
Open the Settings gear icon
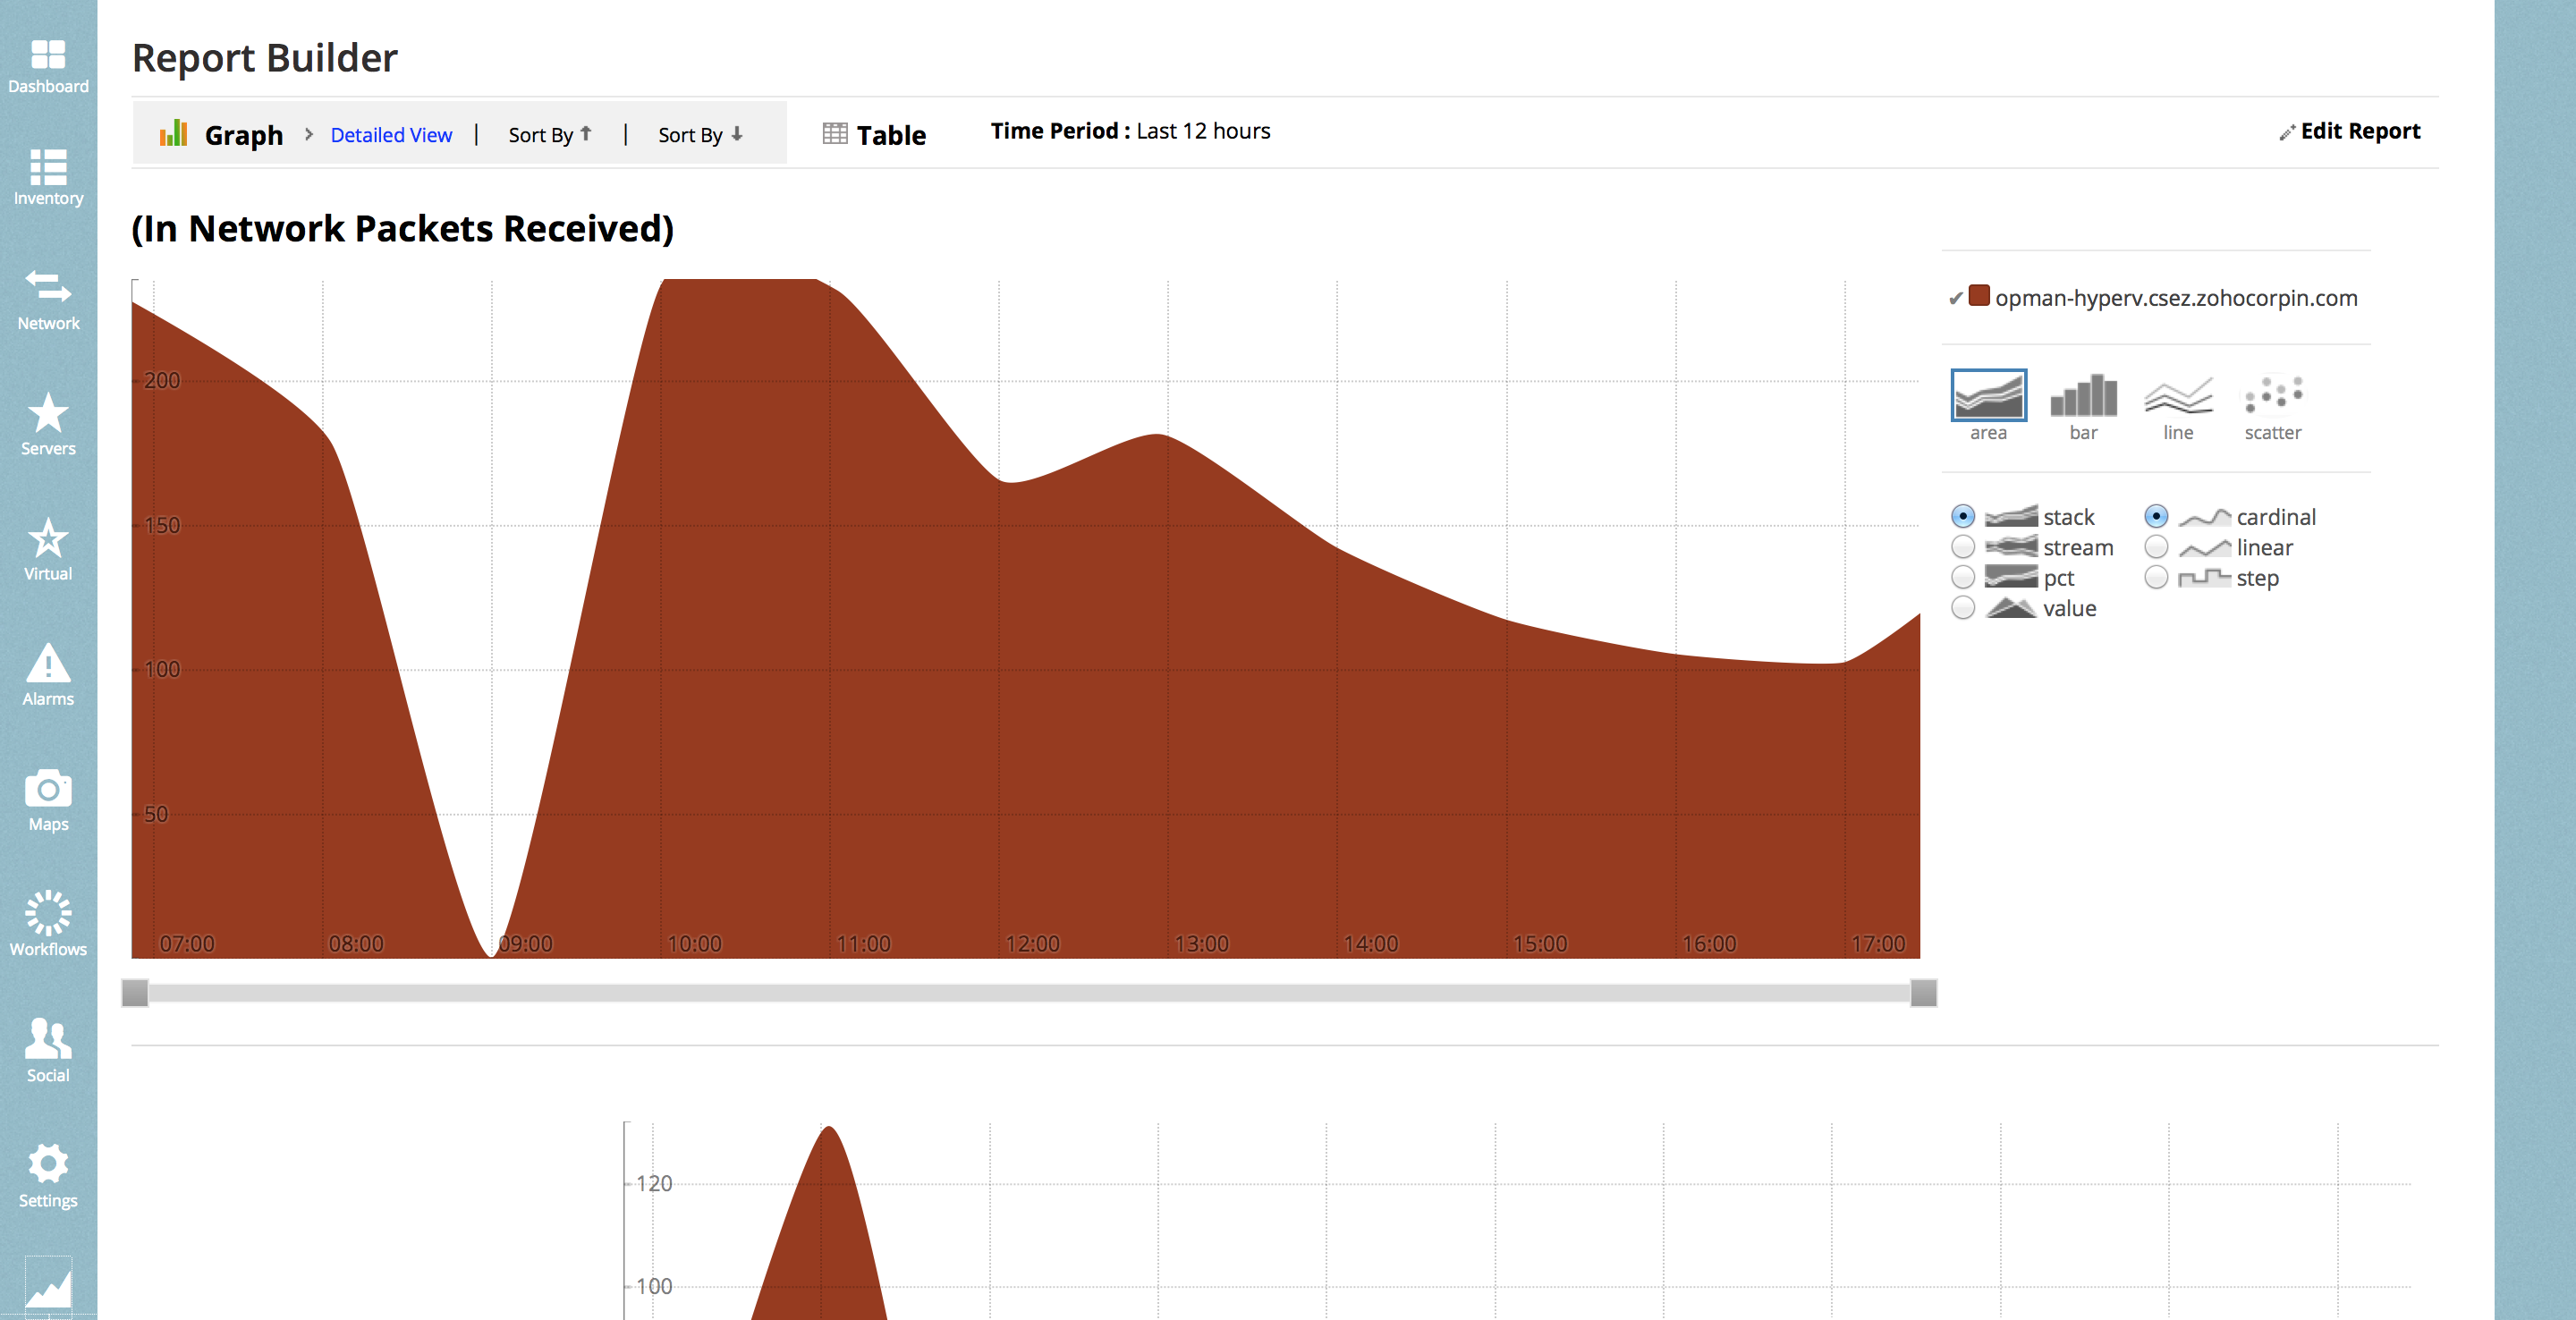(x=48, y=1164)
